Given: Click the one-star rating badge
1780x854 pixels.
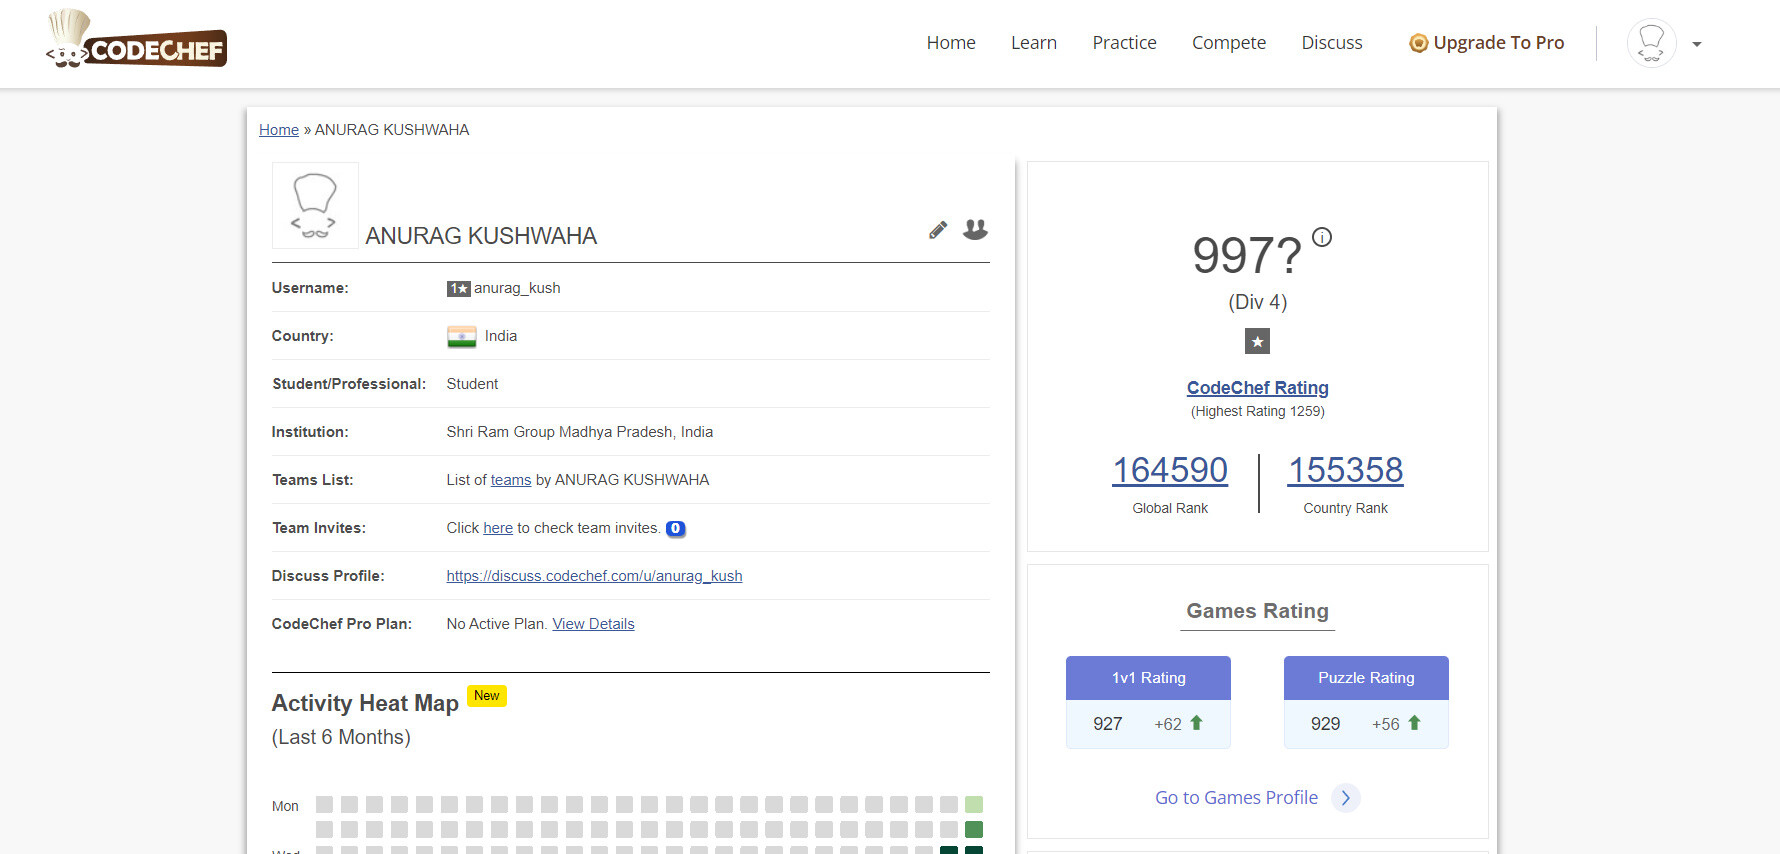Looking at the screenshot, I should [x=1257, y=341].
